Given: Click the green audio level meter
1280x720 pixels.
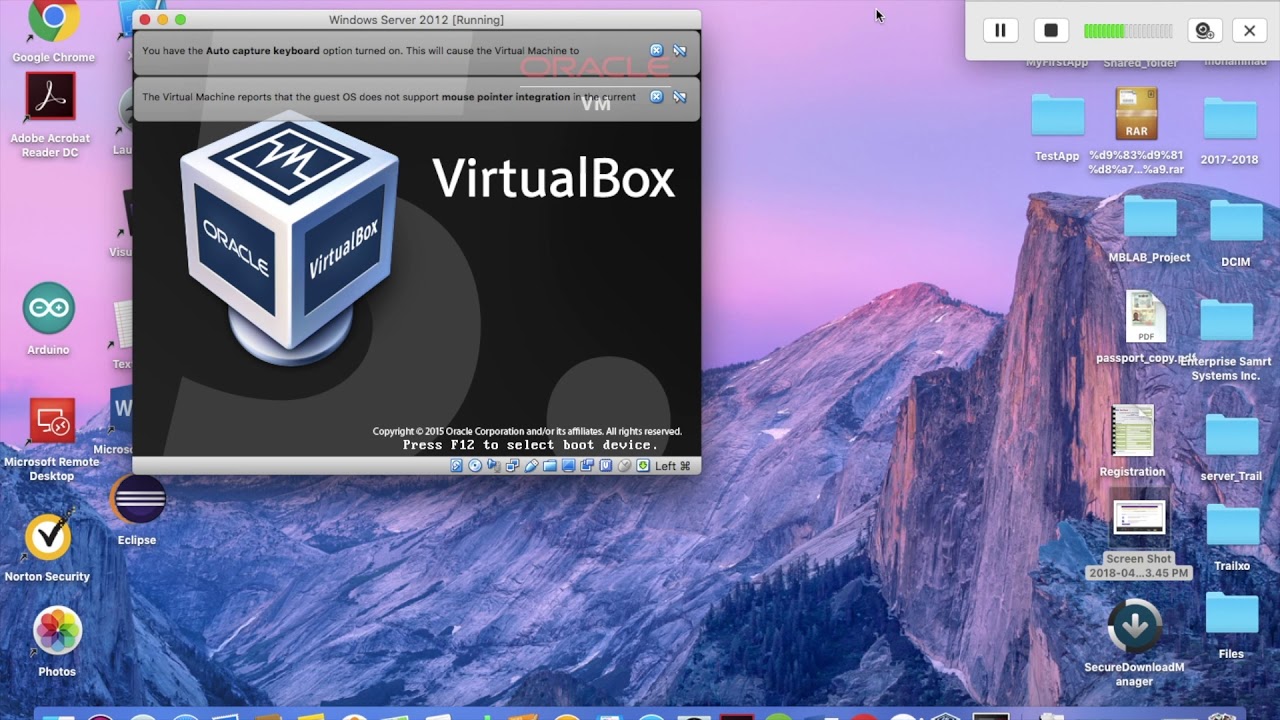Looking at the screenshot, I should point(1128,31).
